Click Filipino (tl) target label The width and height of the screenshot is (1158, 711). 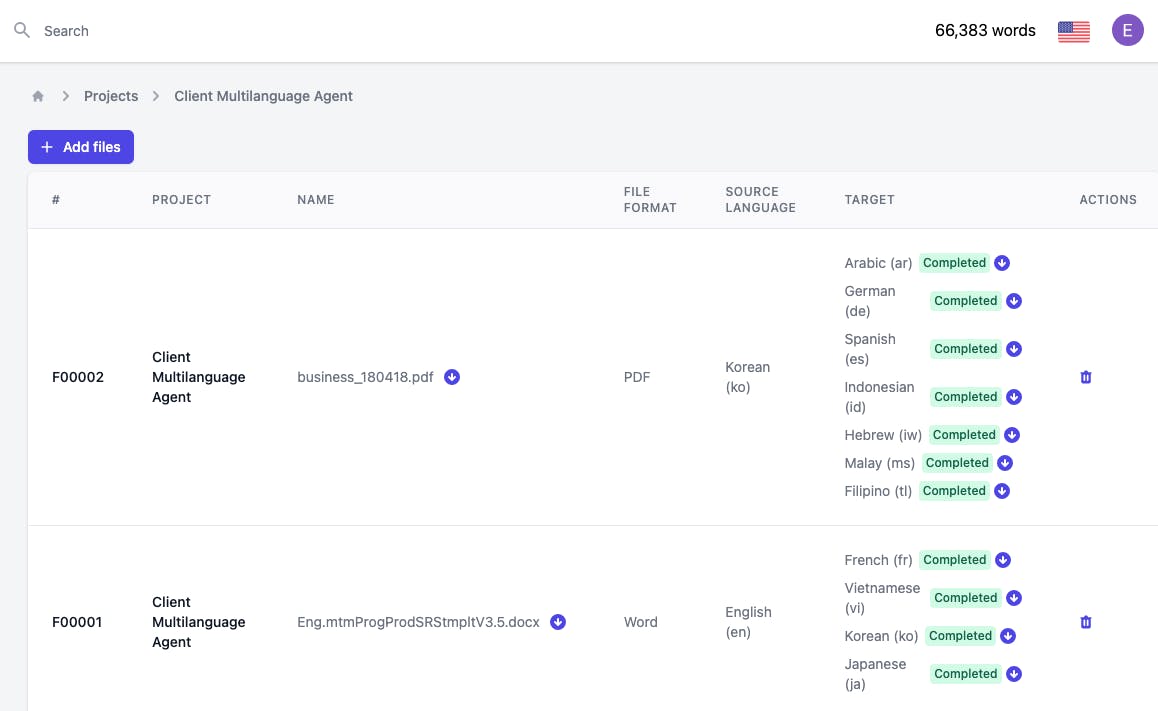point(878,491)
